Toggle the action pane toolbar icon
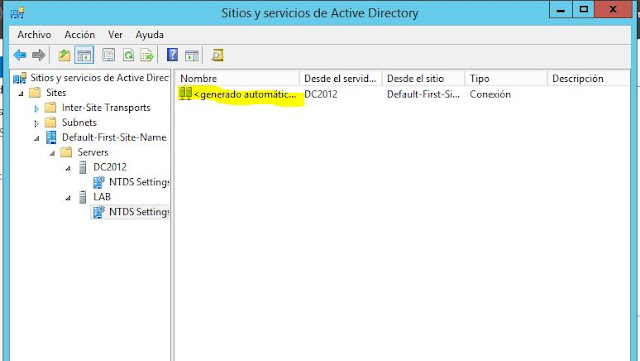The width and height of the screenshot is (640, 361). [192, 55]
